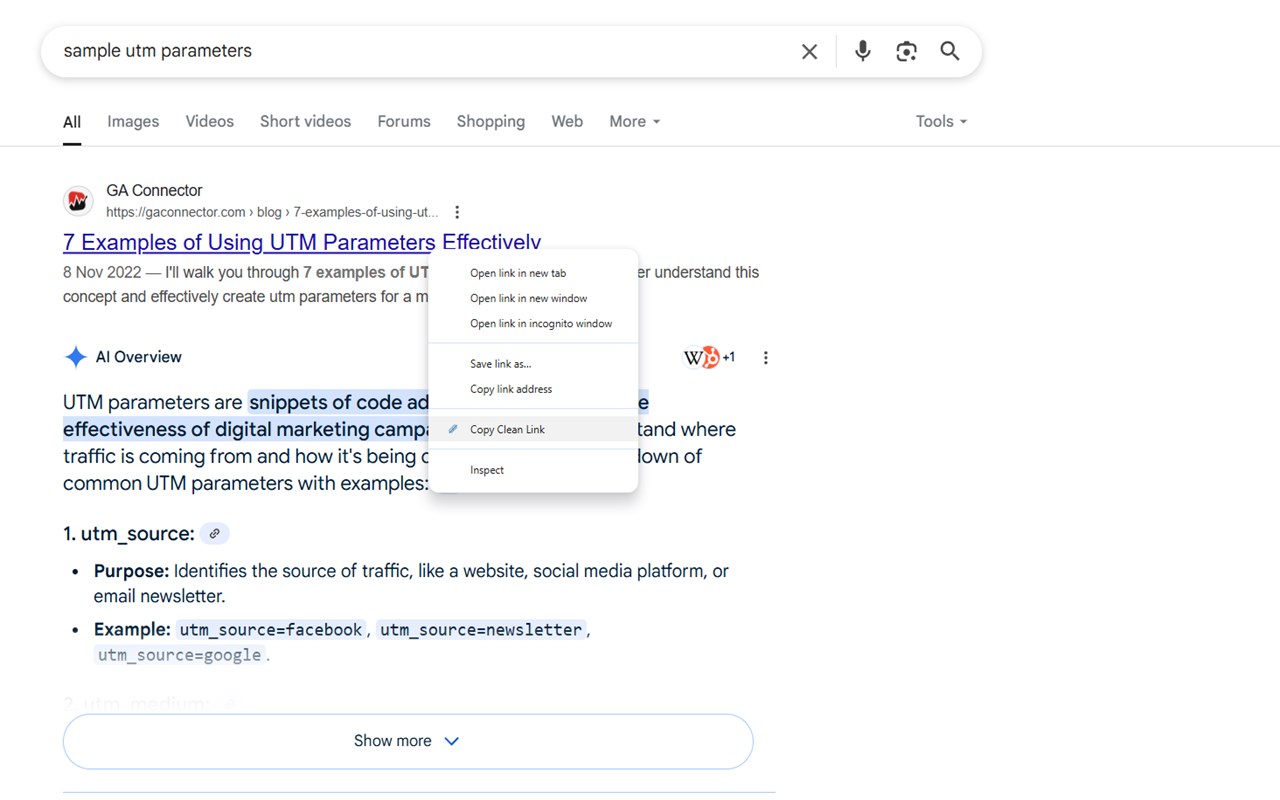
Task: Expand the More search filters dropdown
Action: coord(635,122)
